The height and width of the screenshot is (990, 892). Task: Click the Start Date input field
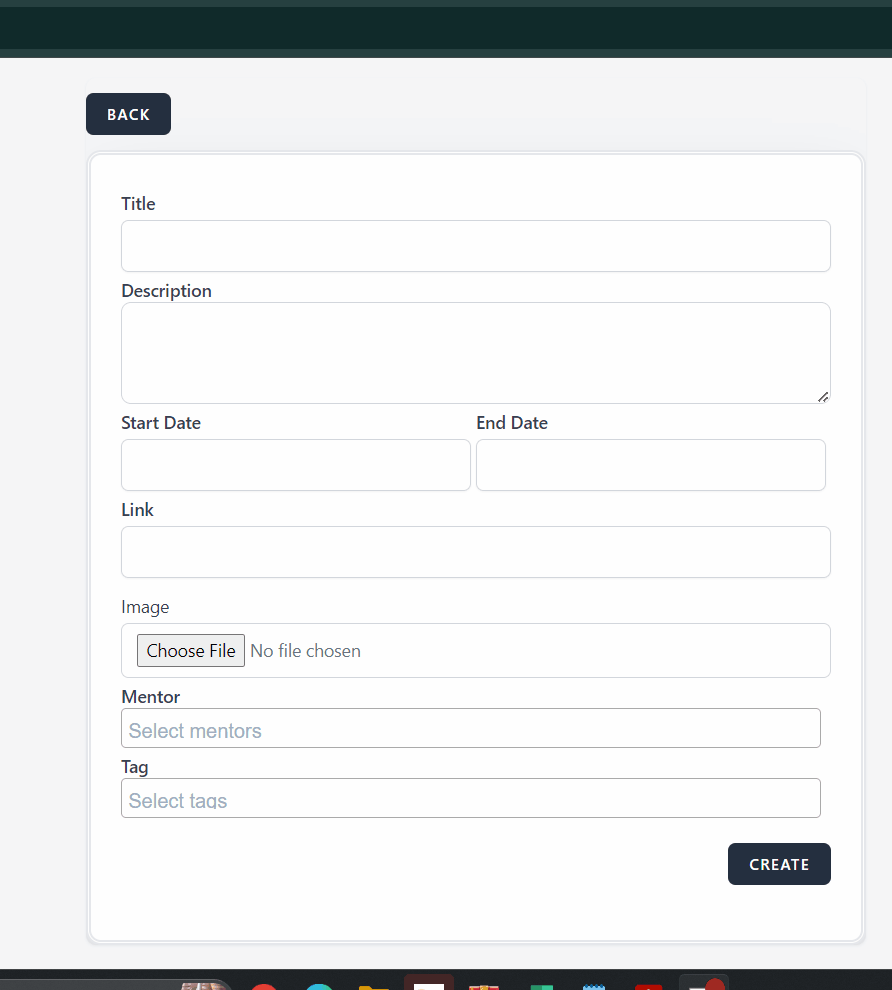(x=295, y=465)
